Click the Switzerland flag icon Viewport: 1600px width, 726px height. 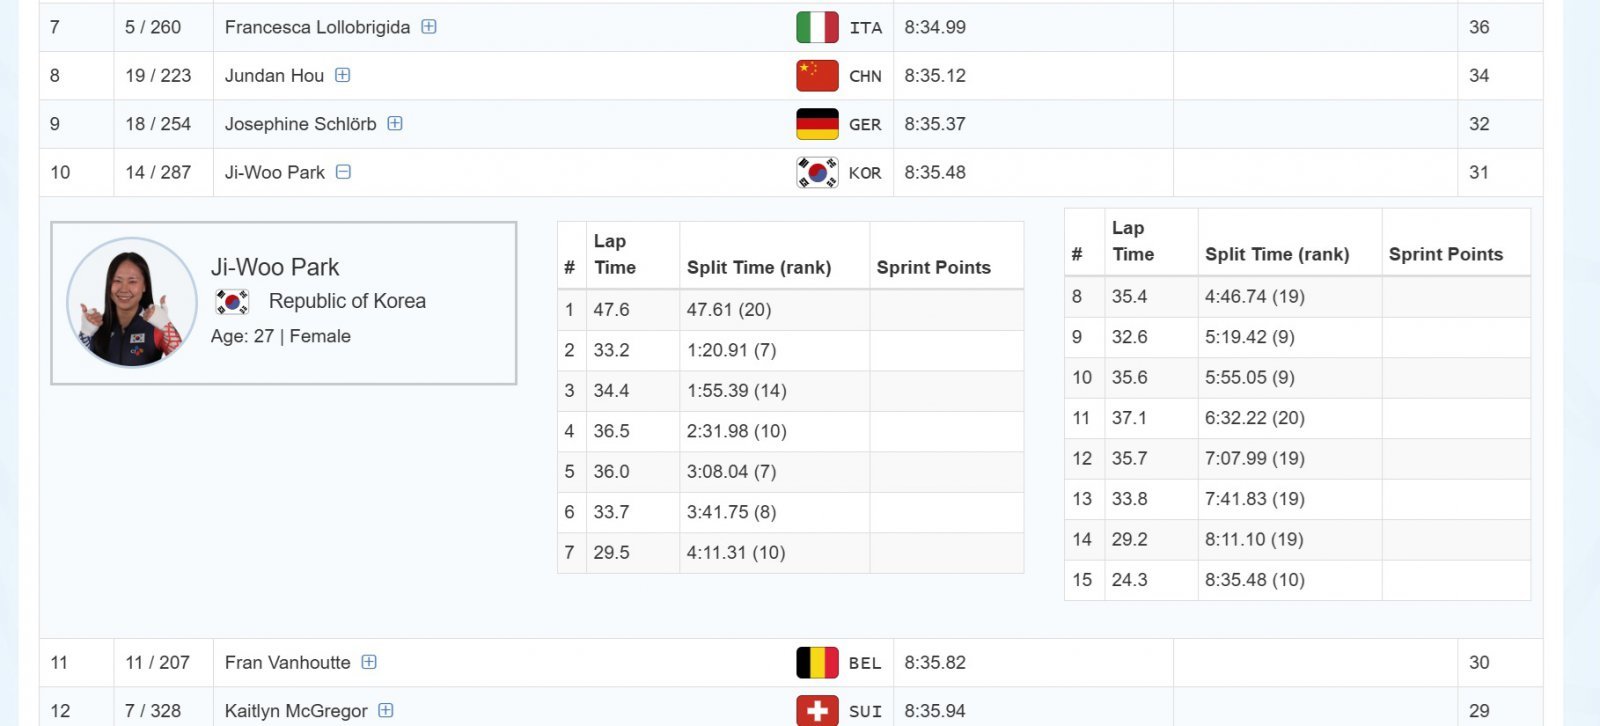817,710
